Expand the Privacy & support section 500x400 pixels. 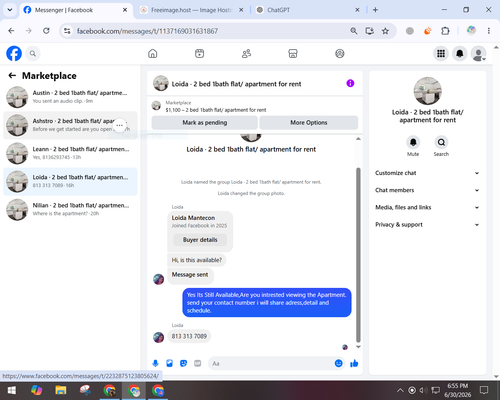[x=427, y=225]
